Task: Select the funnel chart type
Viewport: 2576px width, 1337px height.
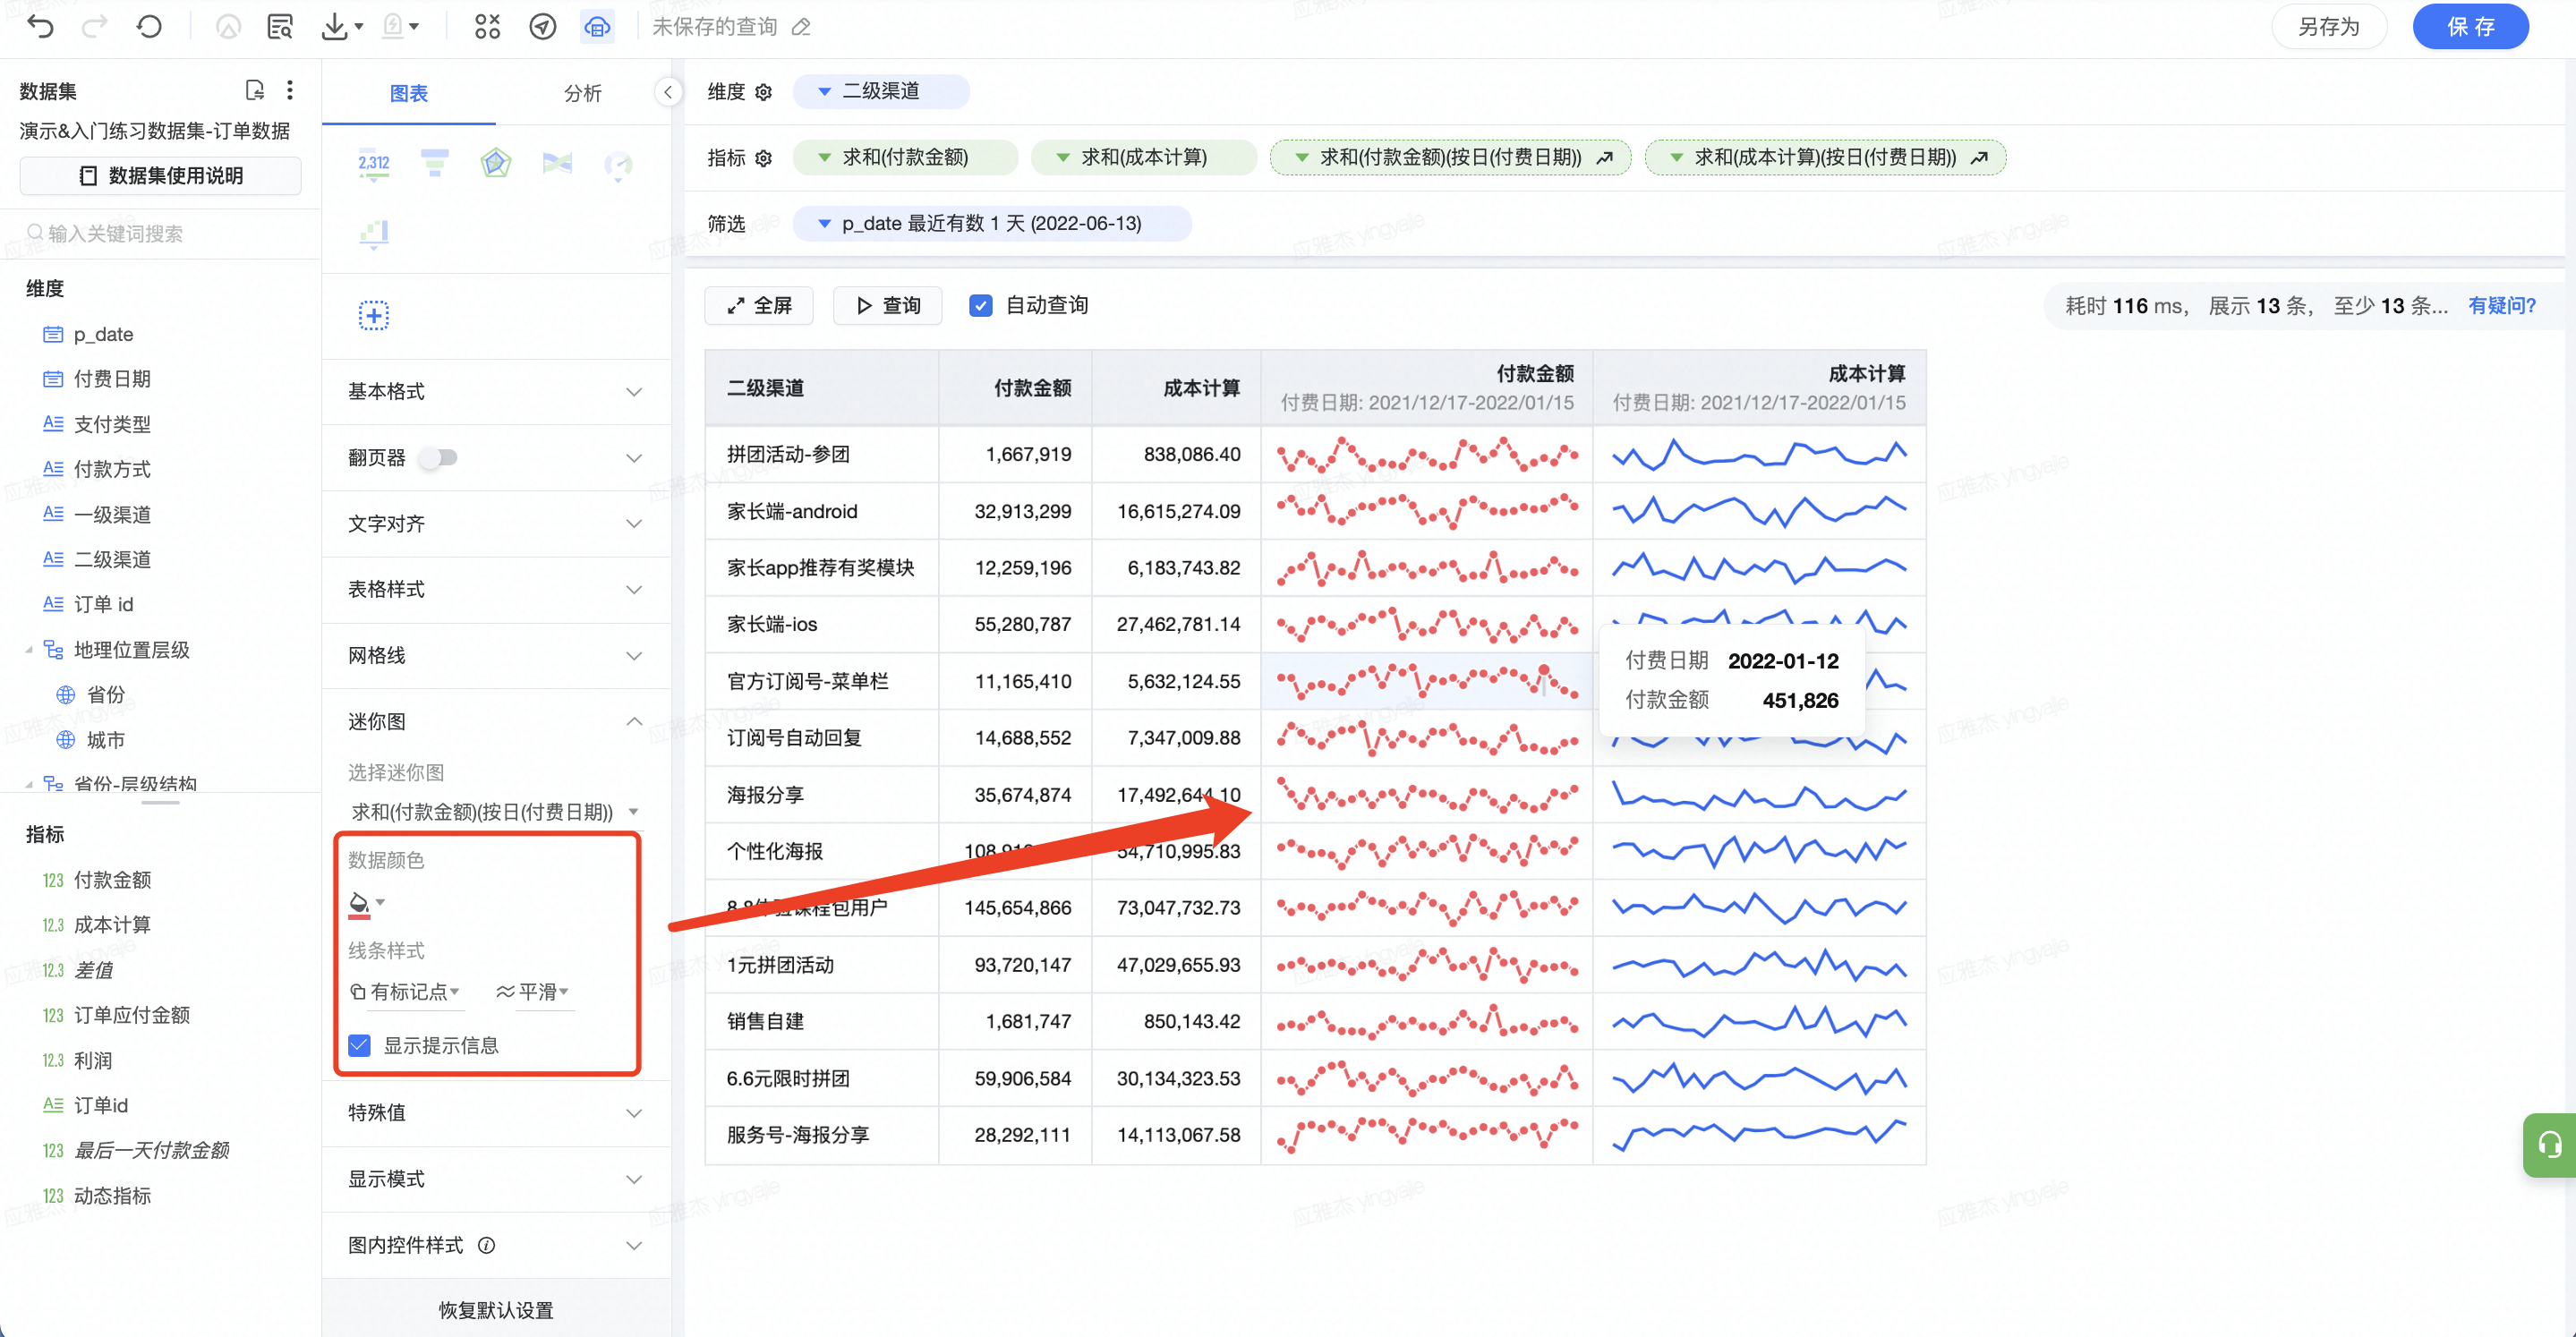Action: click(435, 163)
